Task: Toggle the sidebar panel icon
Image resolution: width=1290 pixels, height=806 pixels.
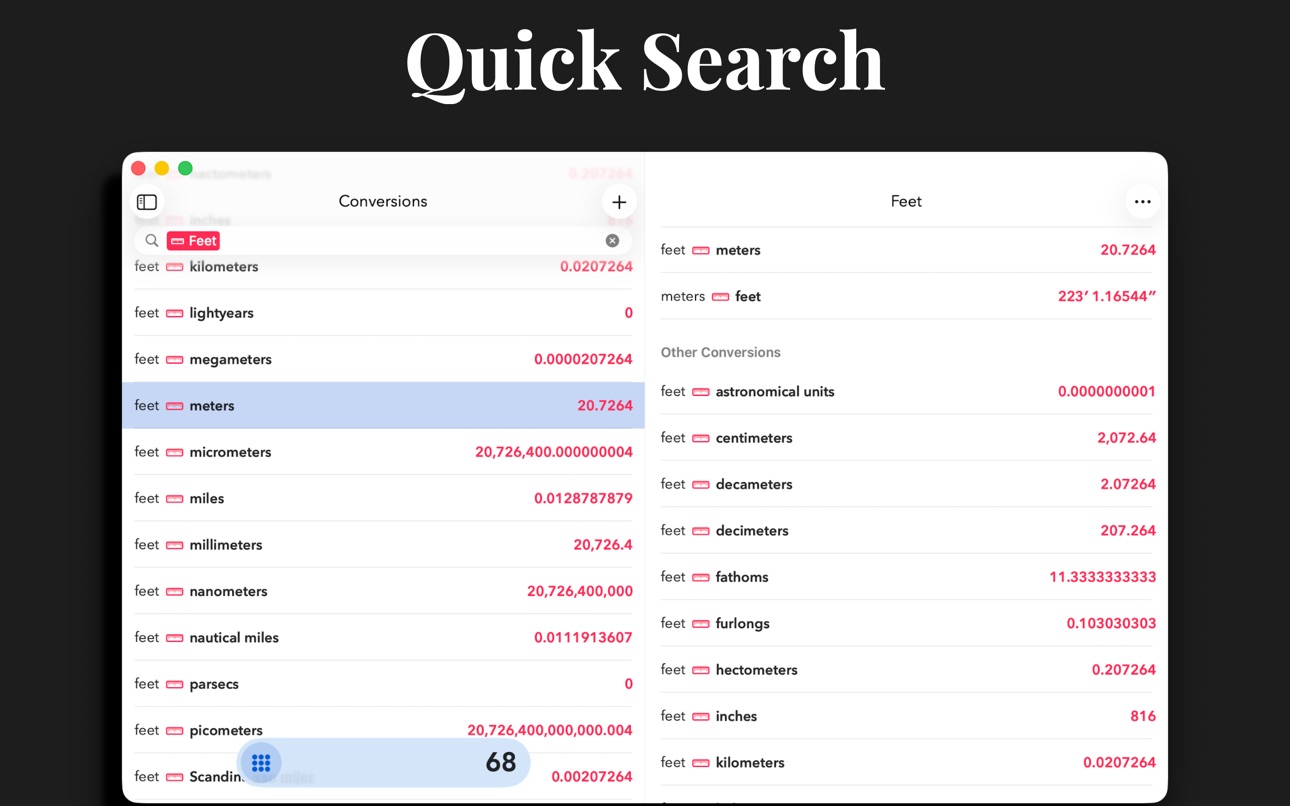Action: 147,202
